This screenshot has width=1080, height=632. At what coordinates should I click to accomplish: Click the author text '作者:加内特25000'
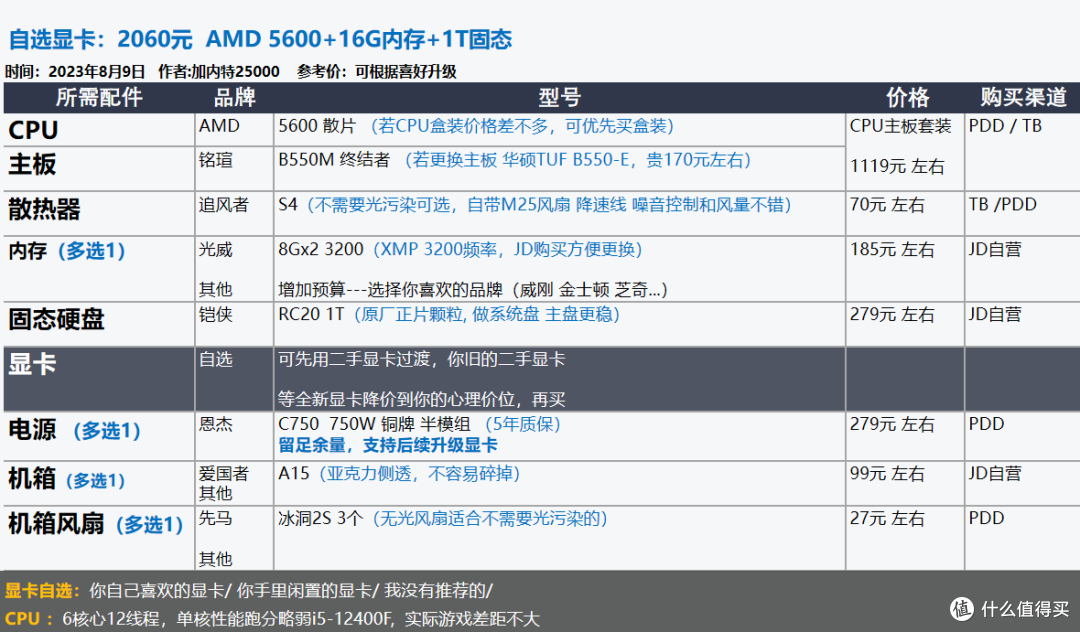click(219, 72)
